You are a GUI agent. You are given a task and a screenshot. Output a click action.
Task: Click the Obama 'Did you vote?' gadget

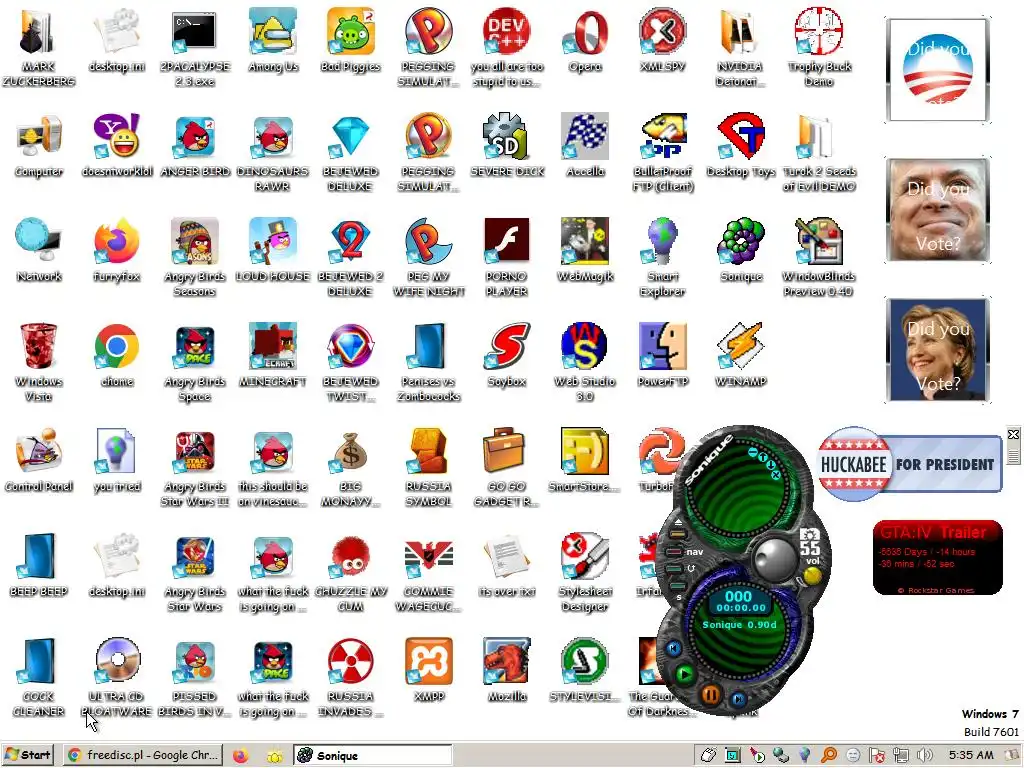pyautogui.click(x=938, y=70)
